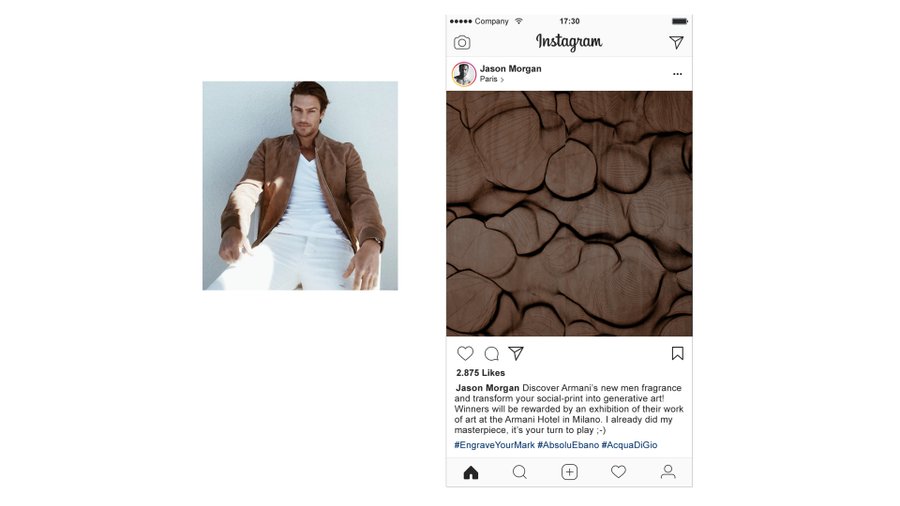Screen dimensions: 900x506
Task: Open comments with the speech bubble icon
Action: pos(491,353)
